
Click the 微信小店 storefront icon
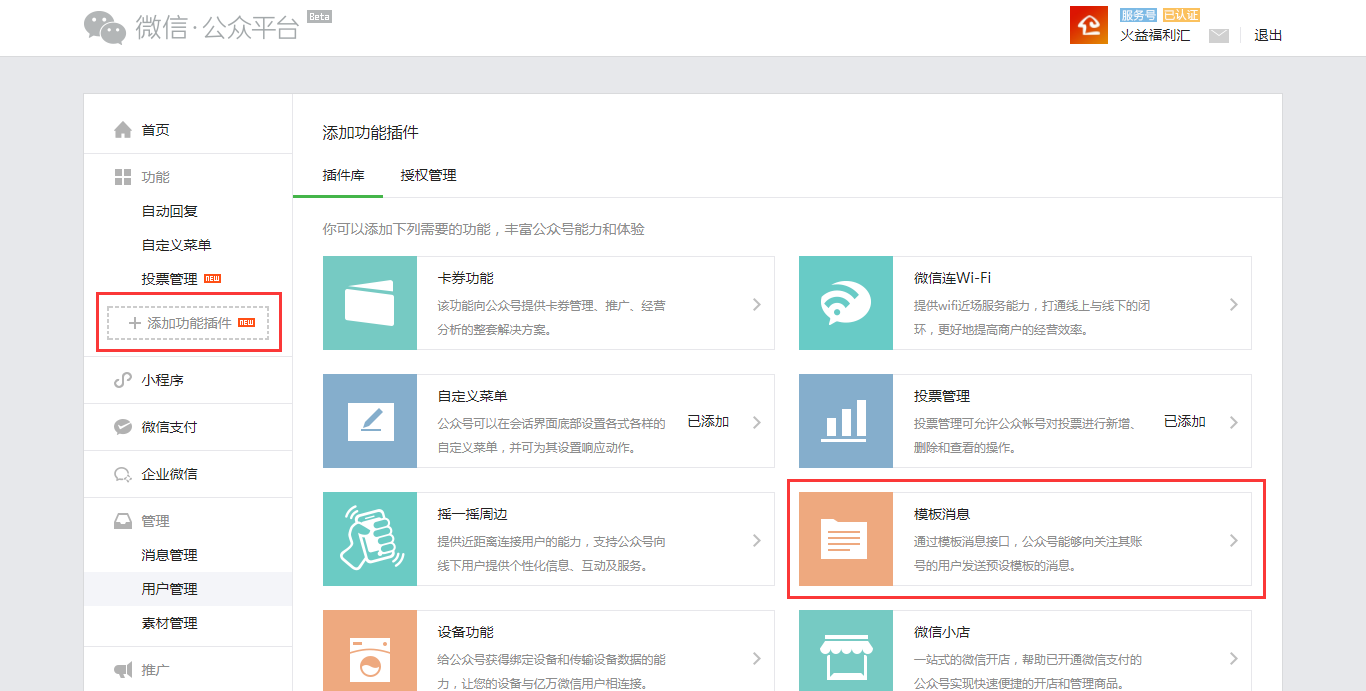click(x=845, y=655)
